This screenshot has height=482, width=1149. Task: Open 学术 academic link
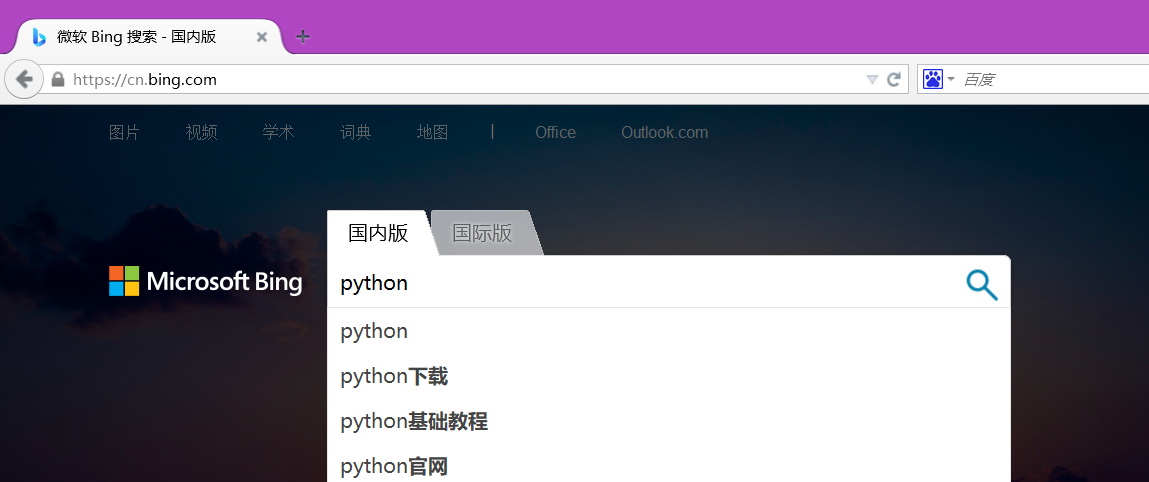click(278, 133)
